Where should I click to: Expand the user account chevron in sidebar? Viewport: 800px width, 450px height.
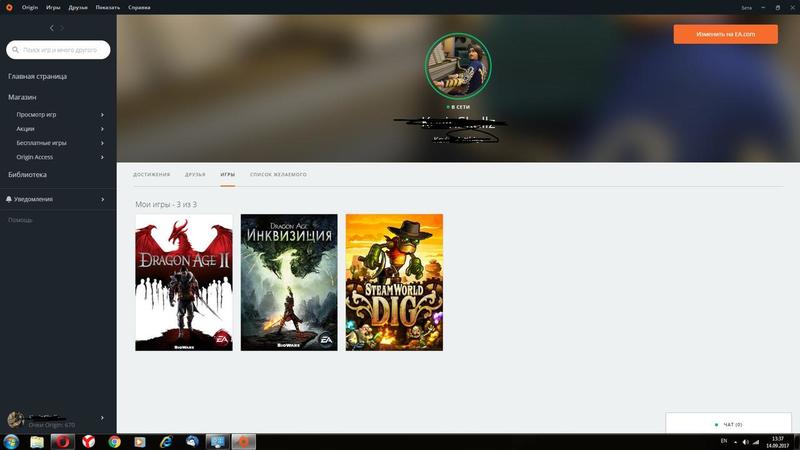click(103, 418)
